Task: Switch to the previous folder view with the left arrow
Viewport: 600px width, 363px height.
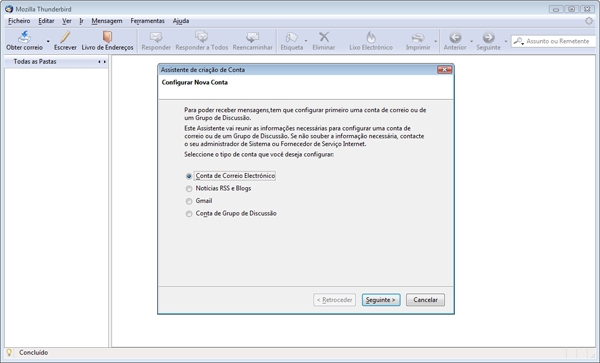Action: point(99,62)
